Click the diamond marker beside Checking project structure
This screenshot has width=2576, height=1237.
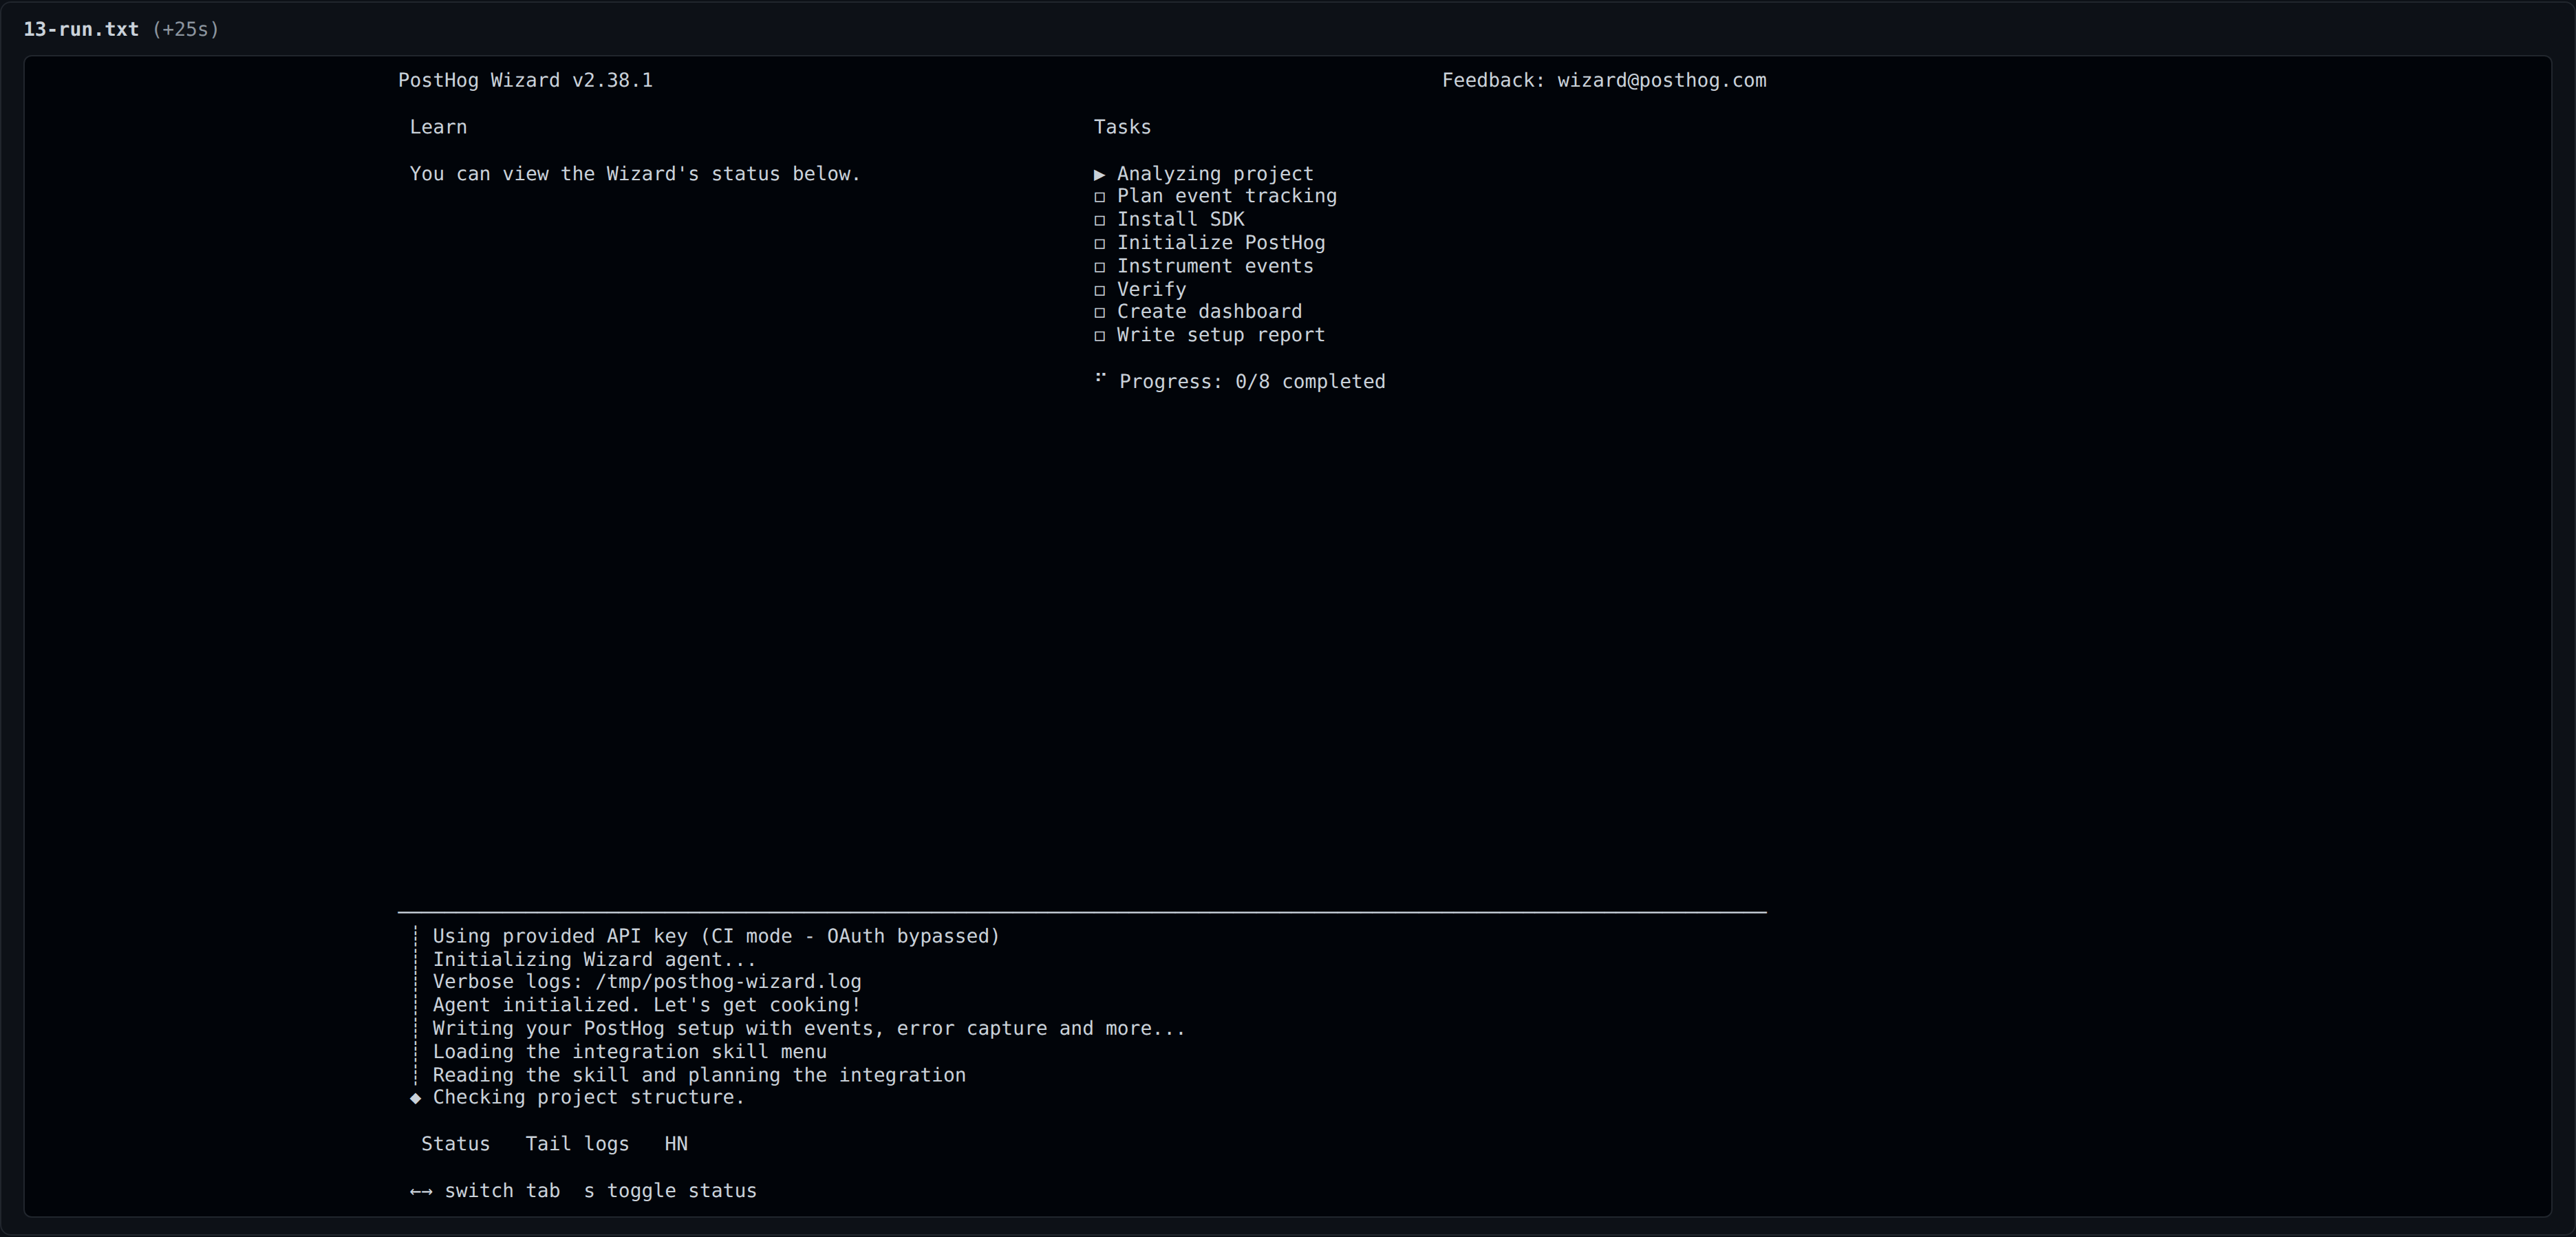pyautogui.click(x=416, y=1098)
